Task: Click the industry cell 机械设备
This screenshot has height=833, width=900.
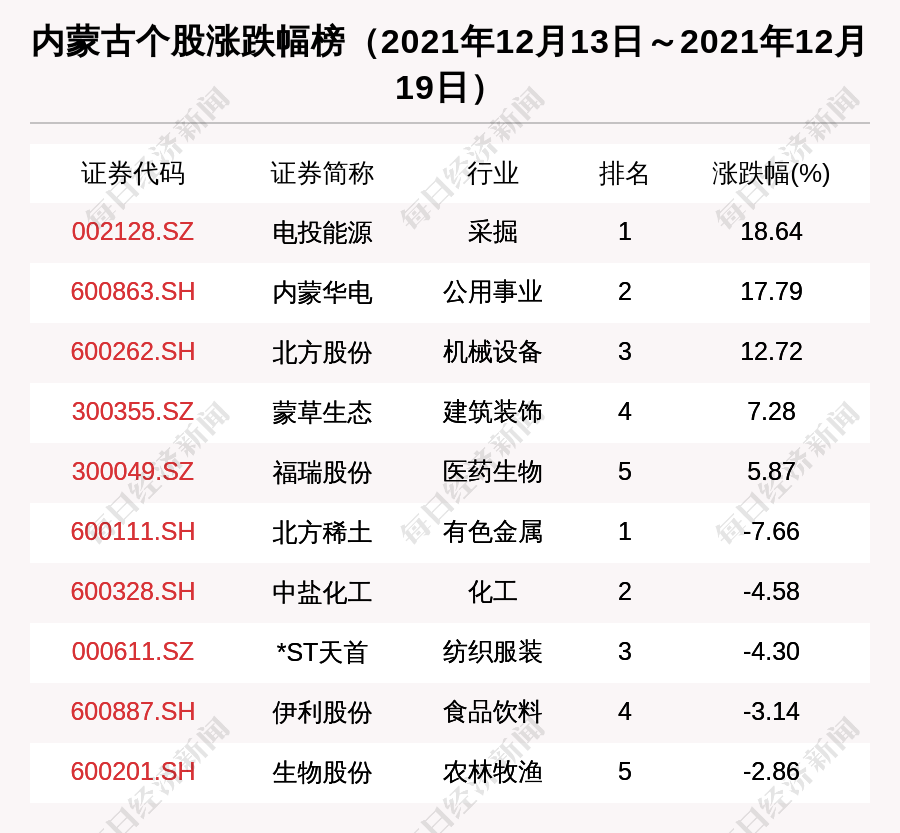Action: click(492, 352)
